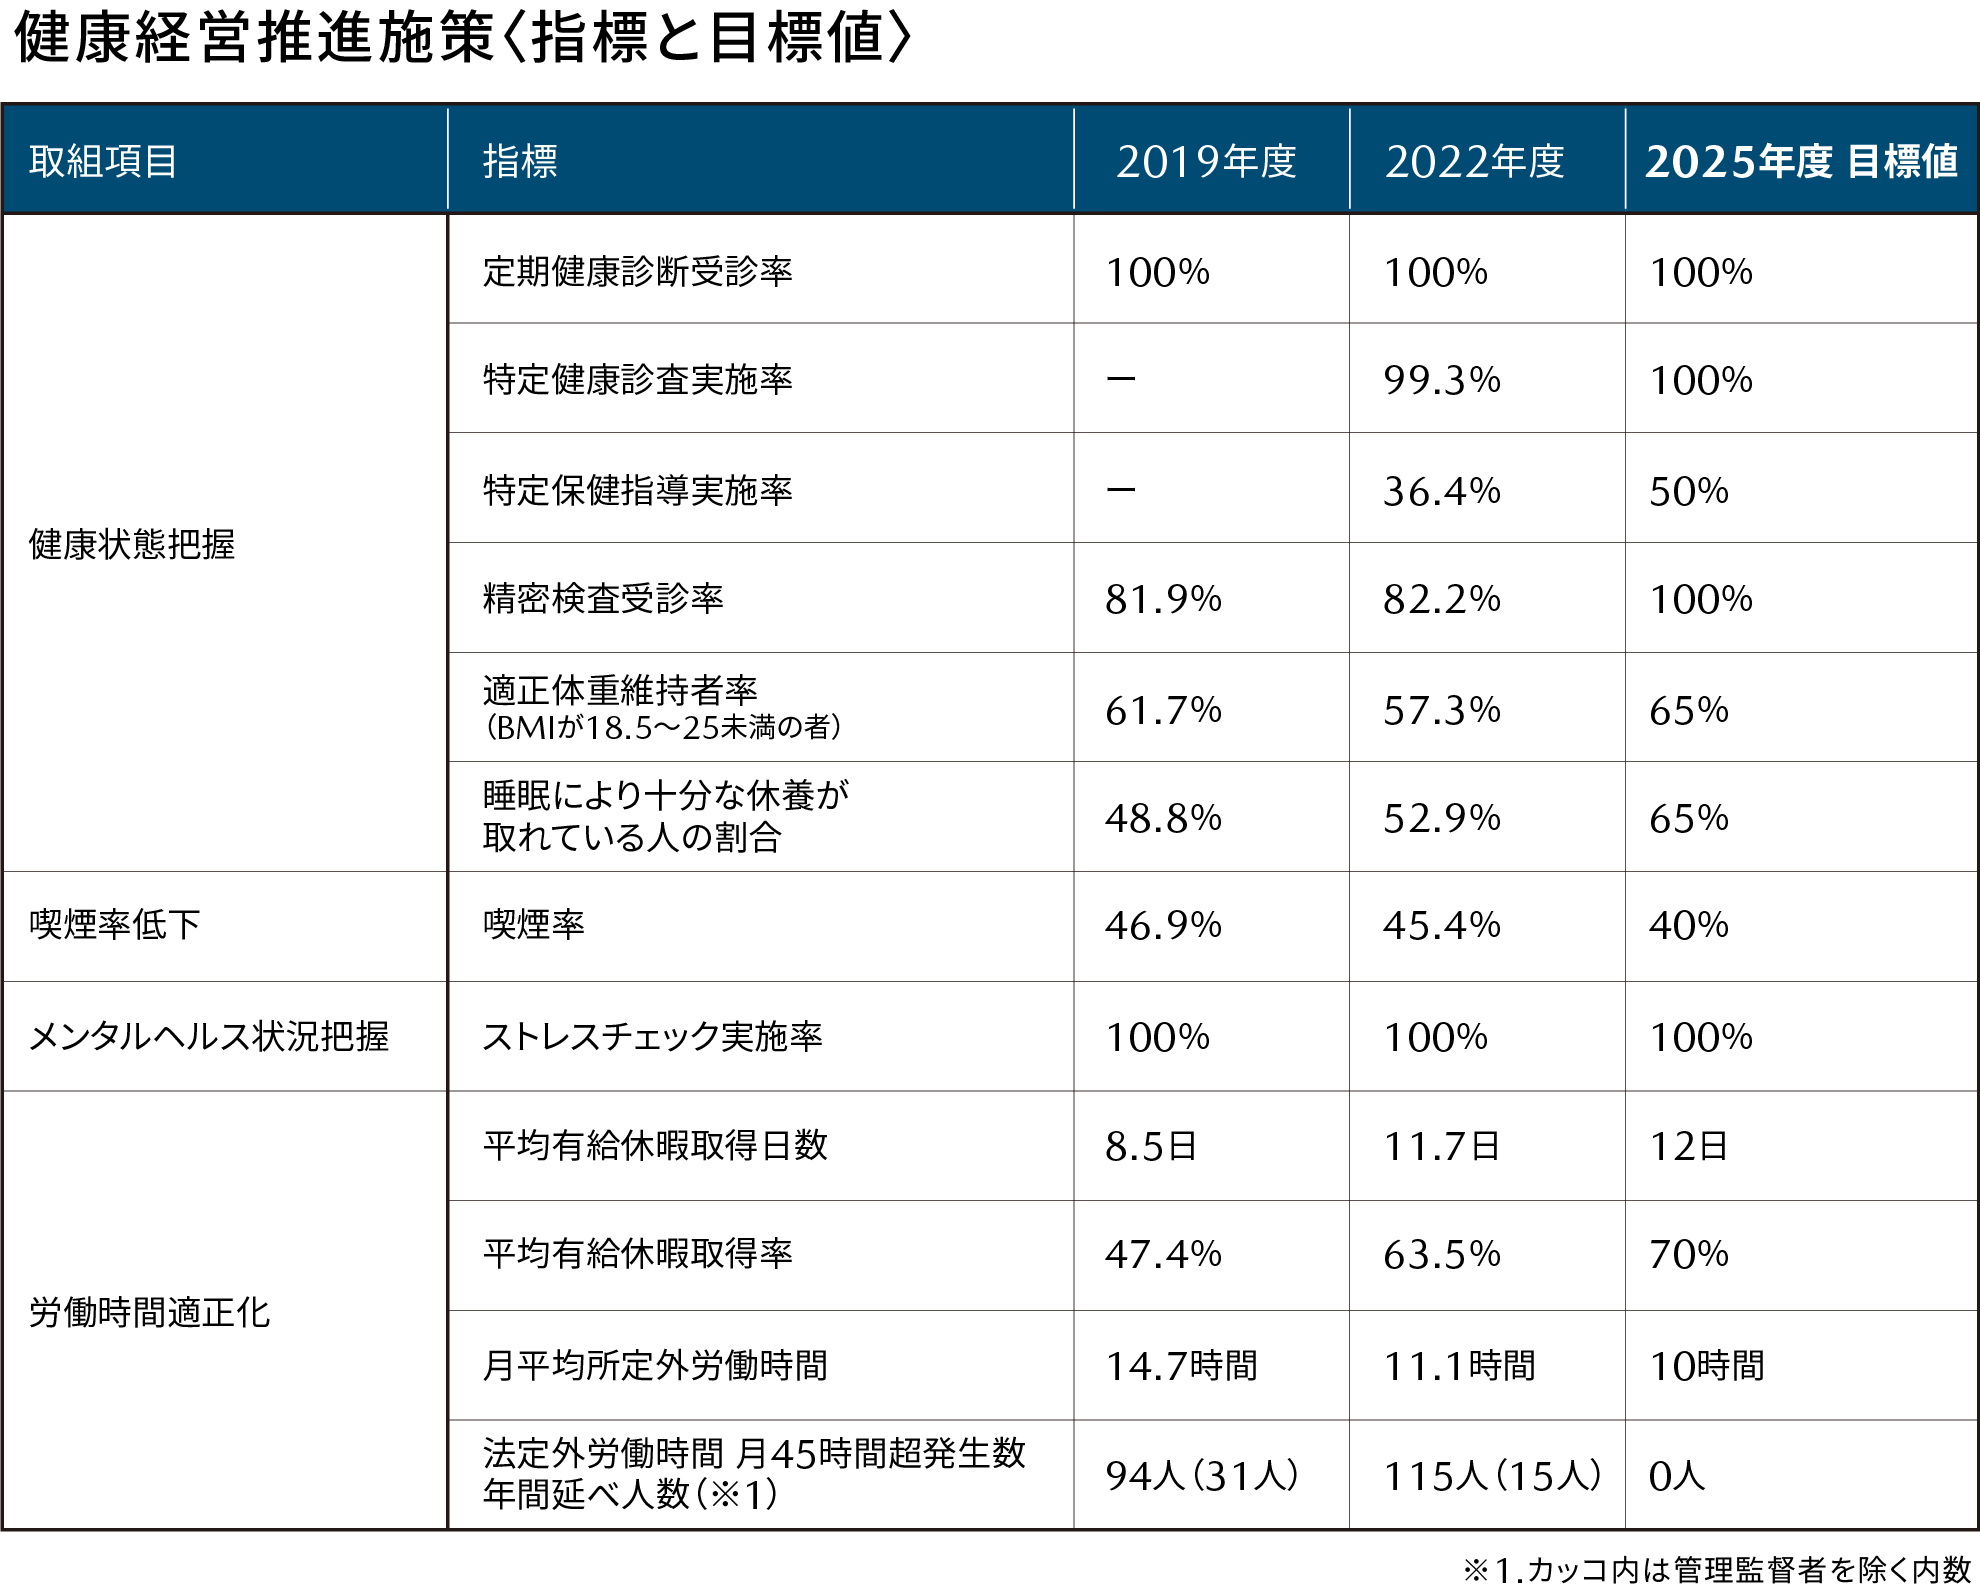The height and width of the screenshot is (1590, 1980).
Task: Select the 81.9% value
Action: [x=1164, y=599]
